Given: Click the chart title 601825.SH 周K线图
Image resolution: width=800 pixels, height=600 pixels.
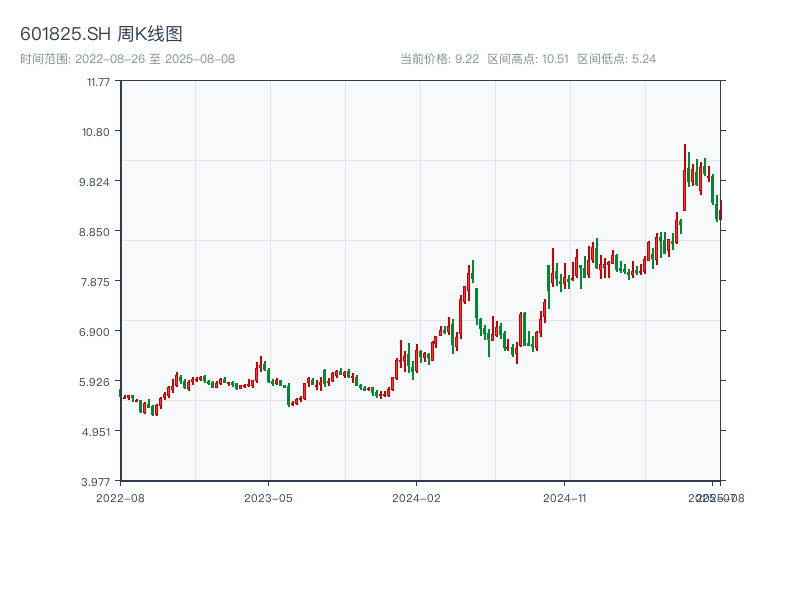Looking at the screenshot, I should [x=101, y=35].
